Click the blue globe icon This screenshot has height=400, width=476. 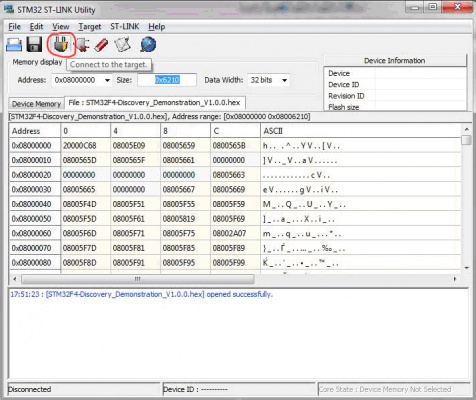(148, 45)
